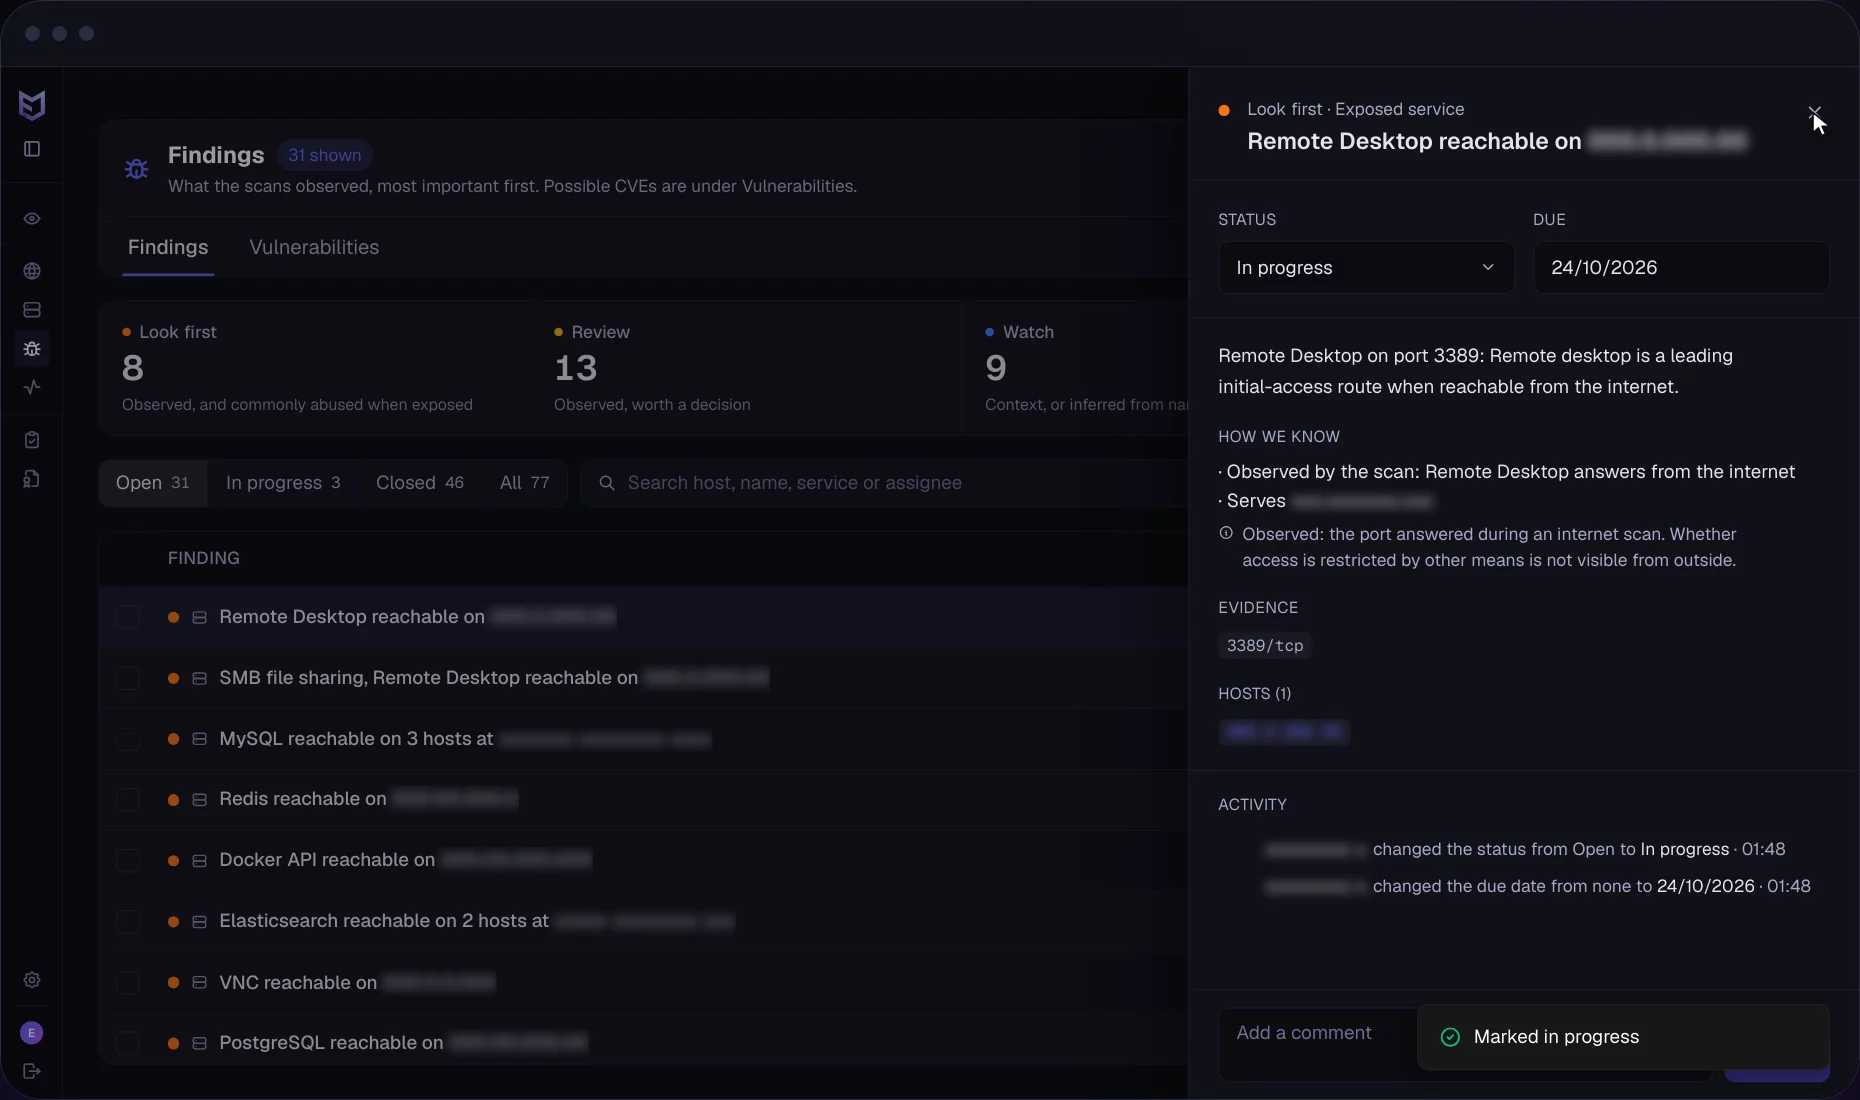Check the Remote Desktop reachable row checkbox
This screenshot has height=1100, width=1860.
[x=128, y=617]
